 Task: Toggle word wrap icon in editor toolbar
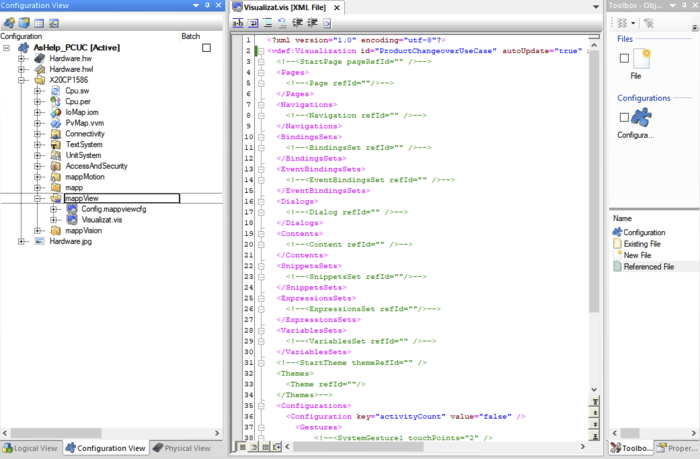coord(253,23)
